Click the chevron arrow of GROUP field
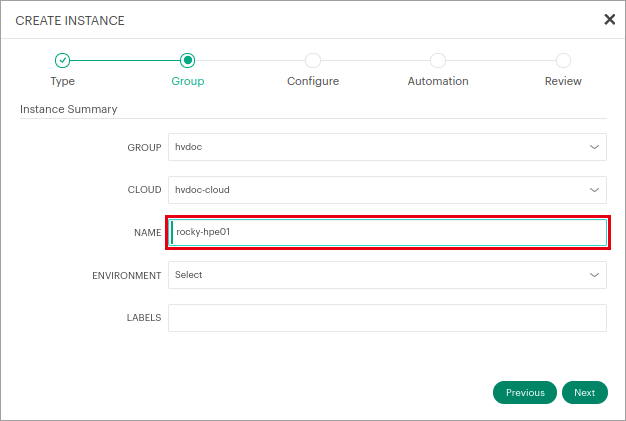The image size is (626, 421). pos(594,147)
